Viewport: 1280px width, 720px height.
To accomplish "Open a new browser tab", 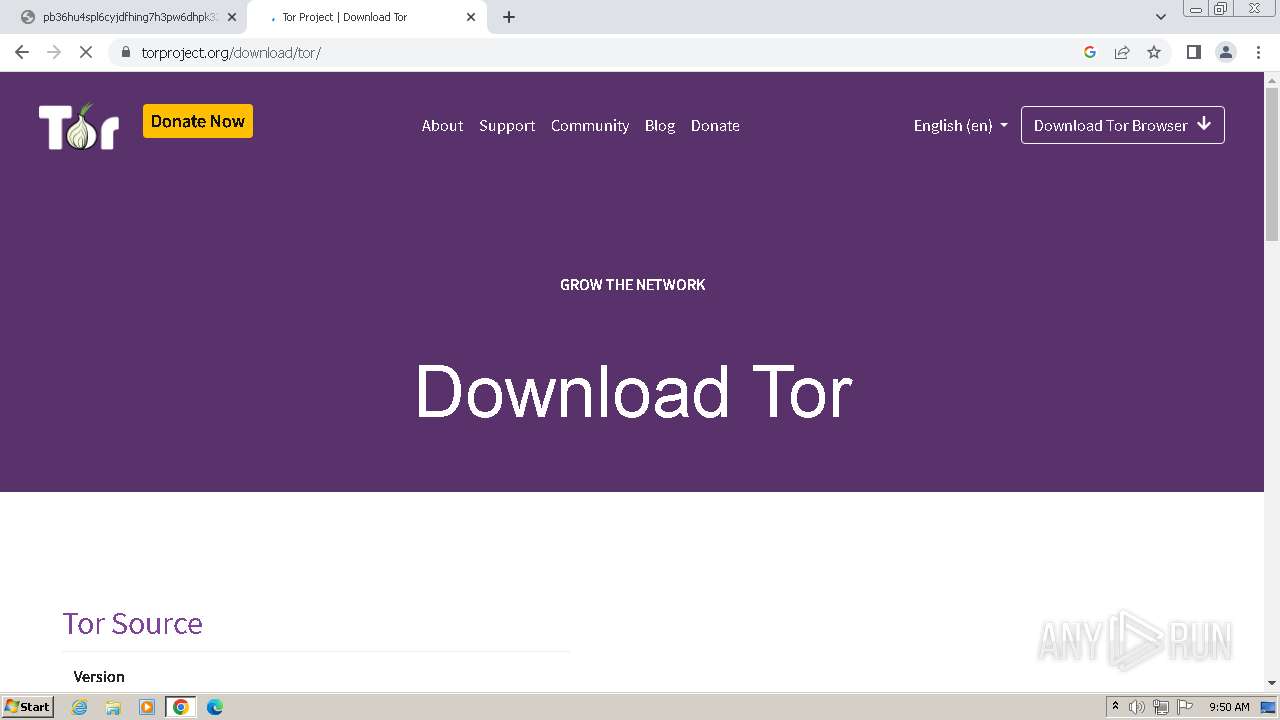I will [x=509, y=17].
